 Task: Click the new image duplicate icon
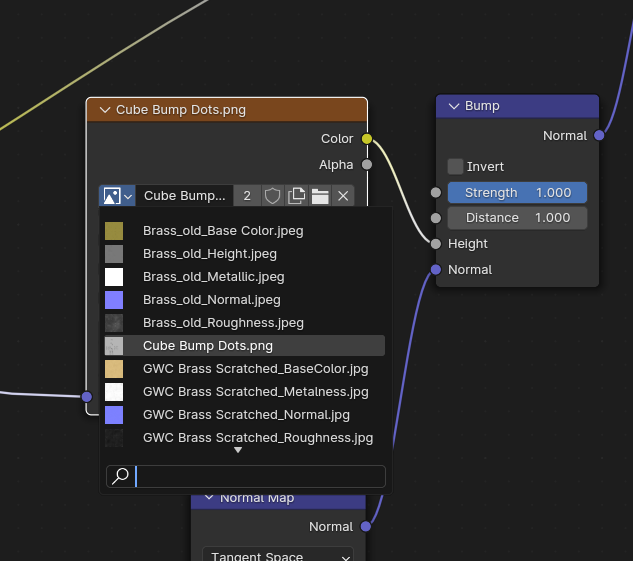click(296, 196)
